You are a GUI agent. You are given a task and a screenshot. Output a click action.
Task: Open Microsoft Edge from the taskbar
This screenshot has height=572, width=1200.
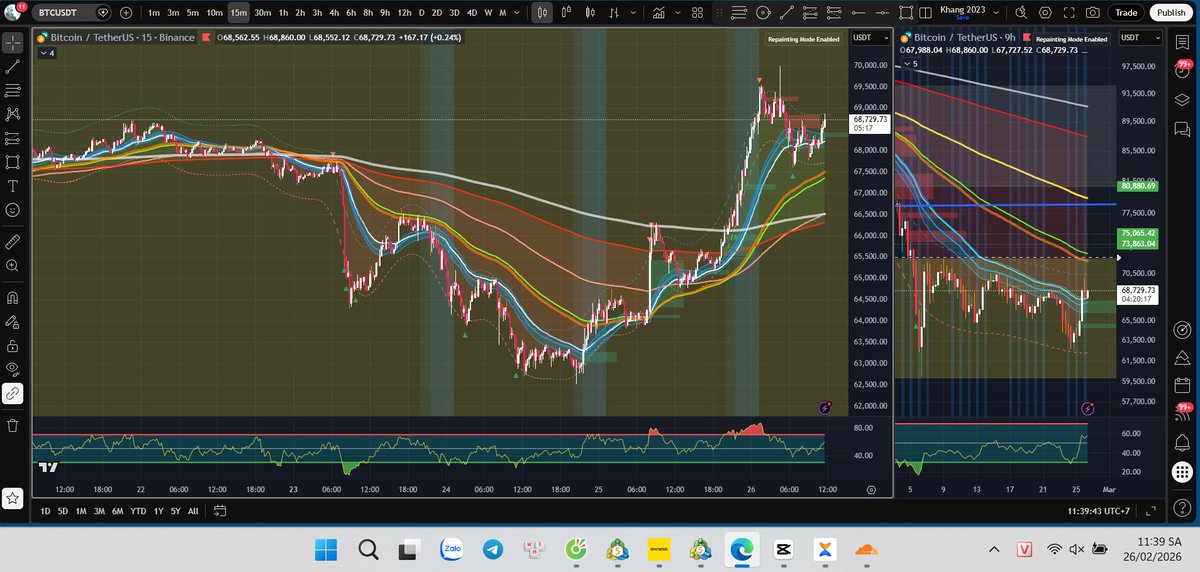point(741,549)
